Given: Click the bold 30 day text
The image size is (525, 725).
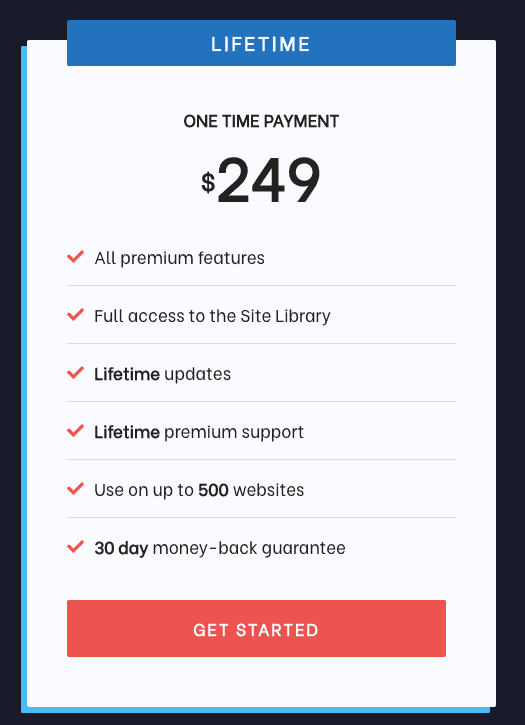Looking at the screenshot, I should coord(121,548).
